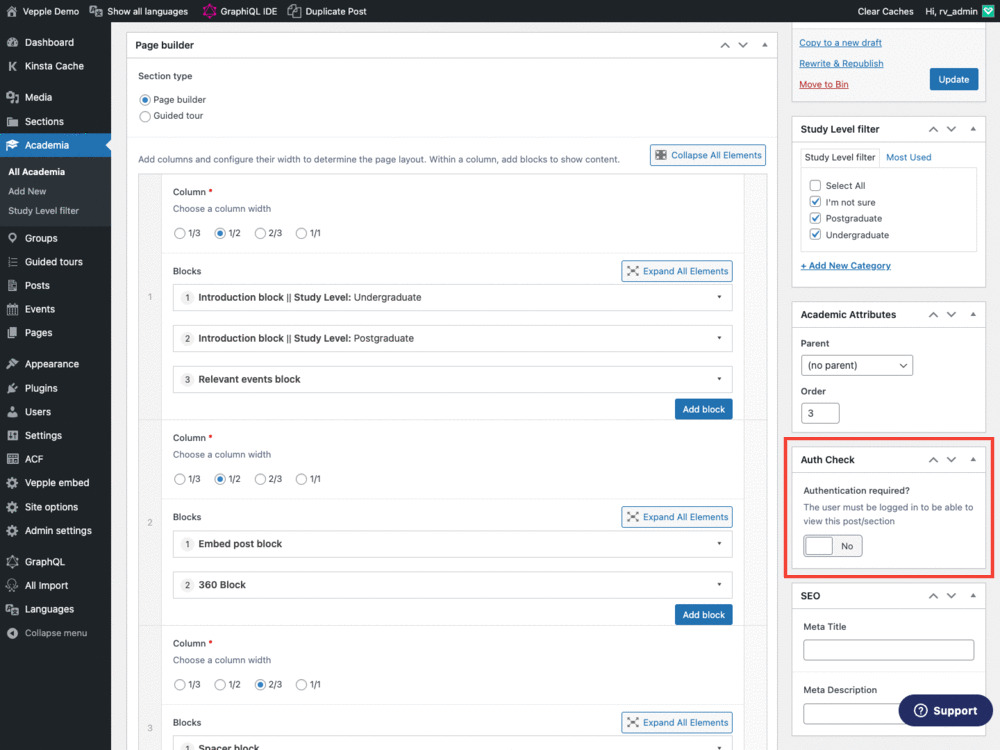This screenshot has height=750, width=1000.
Task: Select the Page builder section type
Action: coord(145,100)
